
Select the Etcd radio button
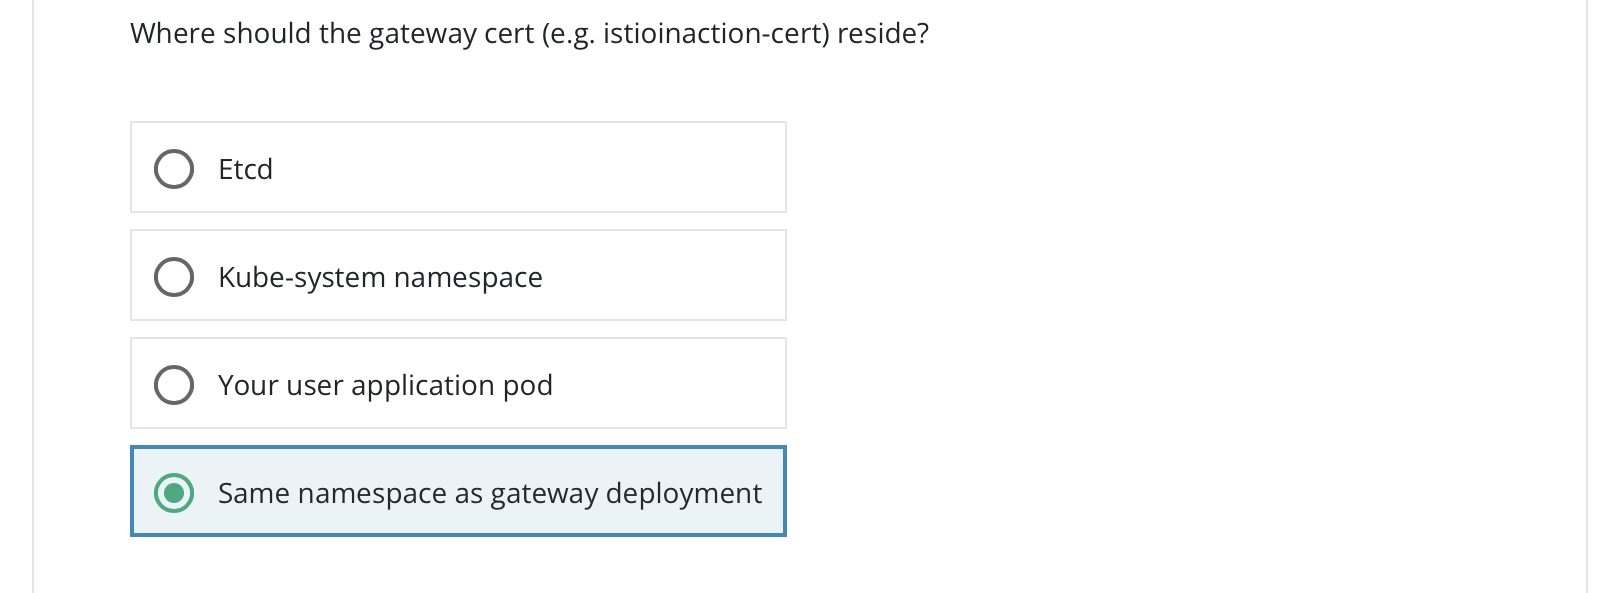click(x=174, y=169)
